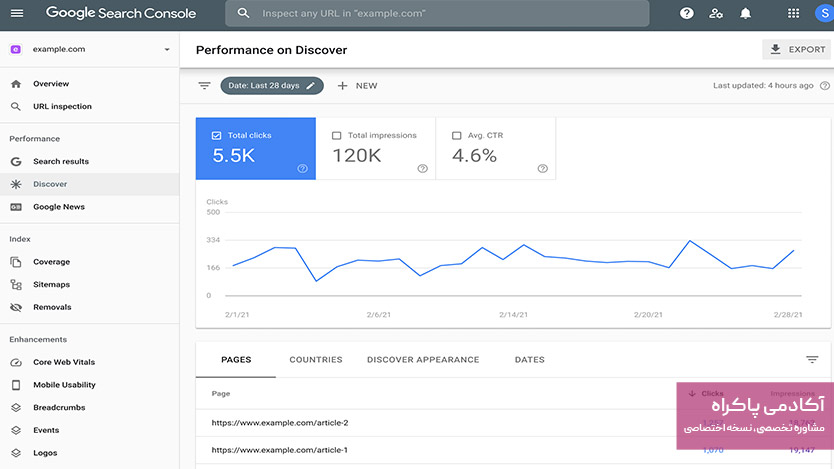Expand the example.com property dropdown arrow
The height and width of the screenshot is (469, 834).
coord(167,49)
